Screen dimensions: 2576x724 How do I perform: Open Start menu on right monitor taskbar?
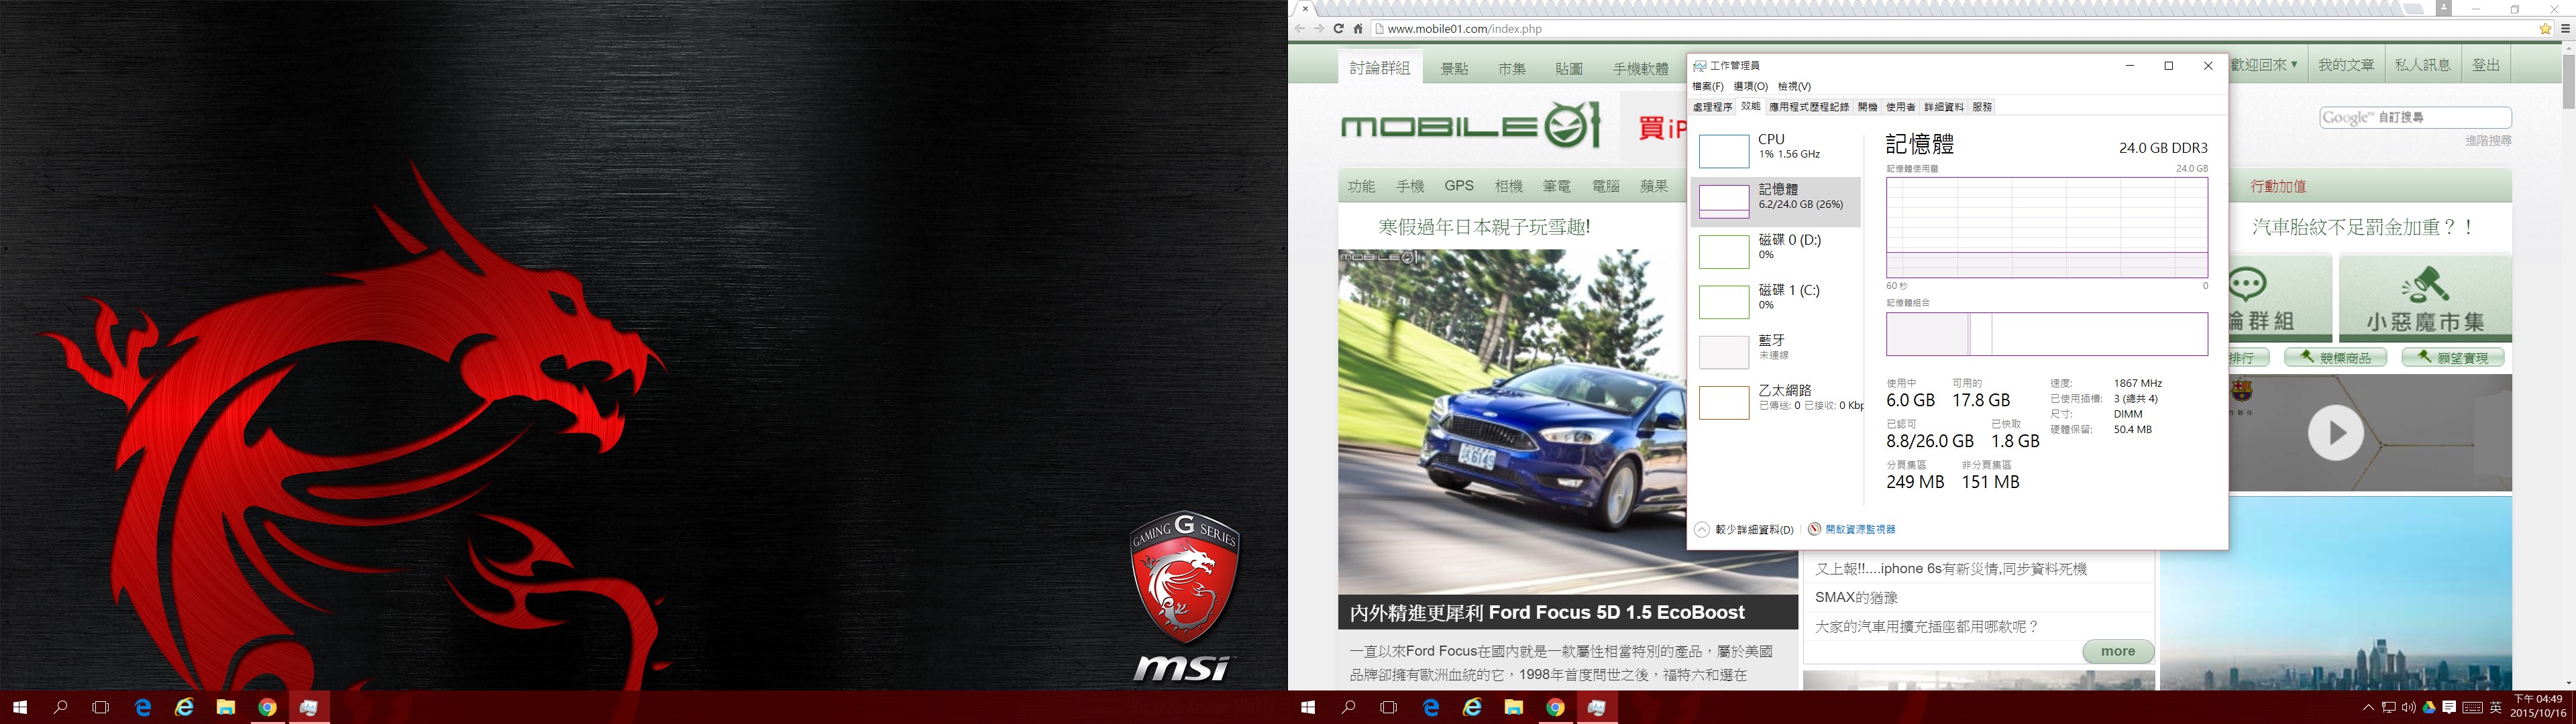coord(1308,707)
